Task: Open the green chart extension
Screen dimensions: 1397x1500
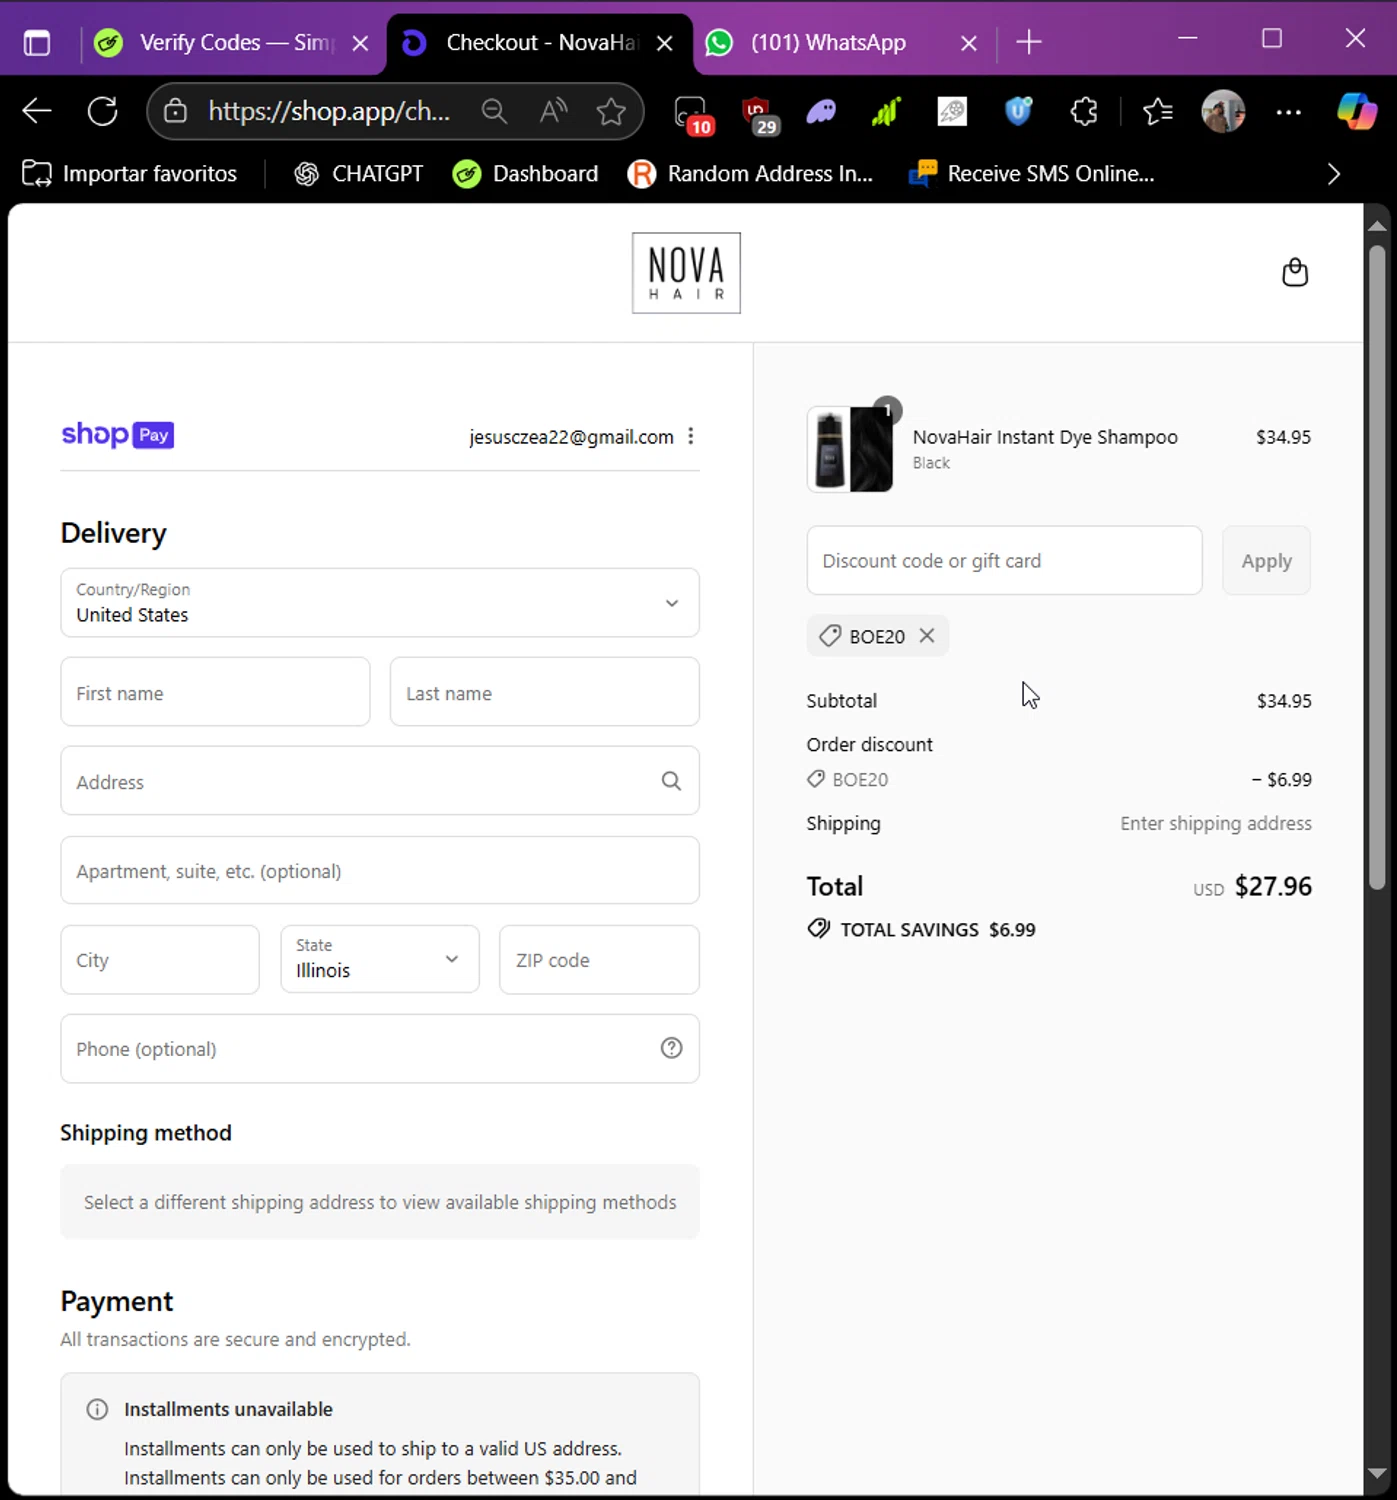Action: click(886, 111)
